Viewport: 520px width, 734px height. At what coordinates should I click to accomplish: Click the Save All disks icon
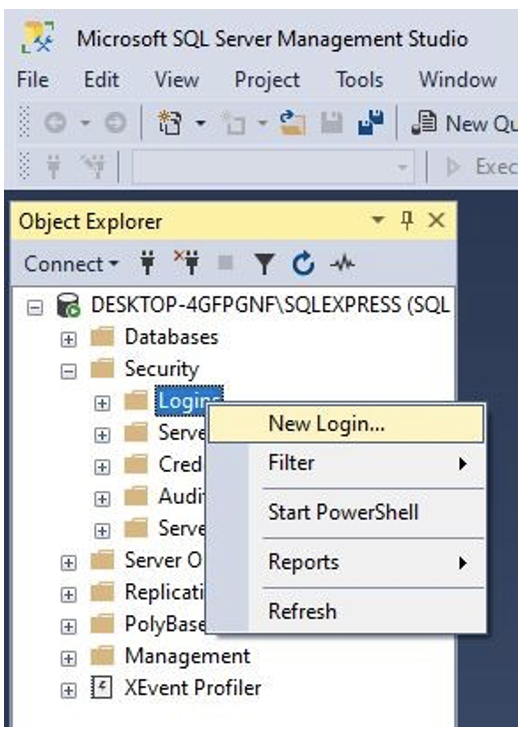coord(370,123)
